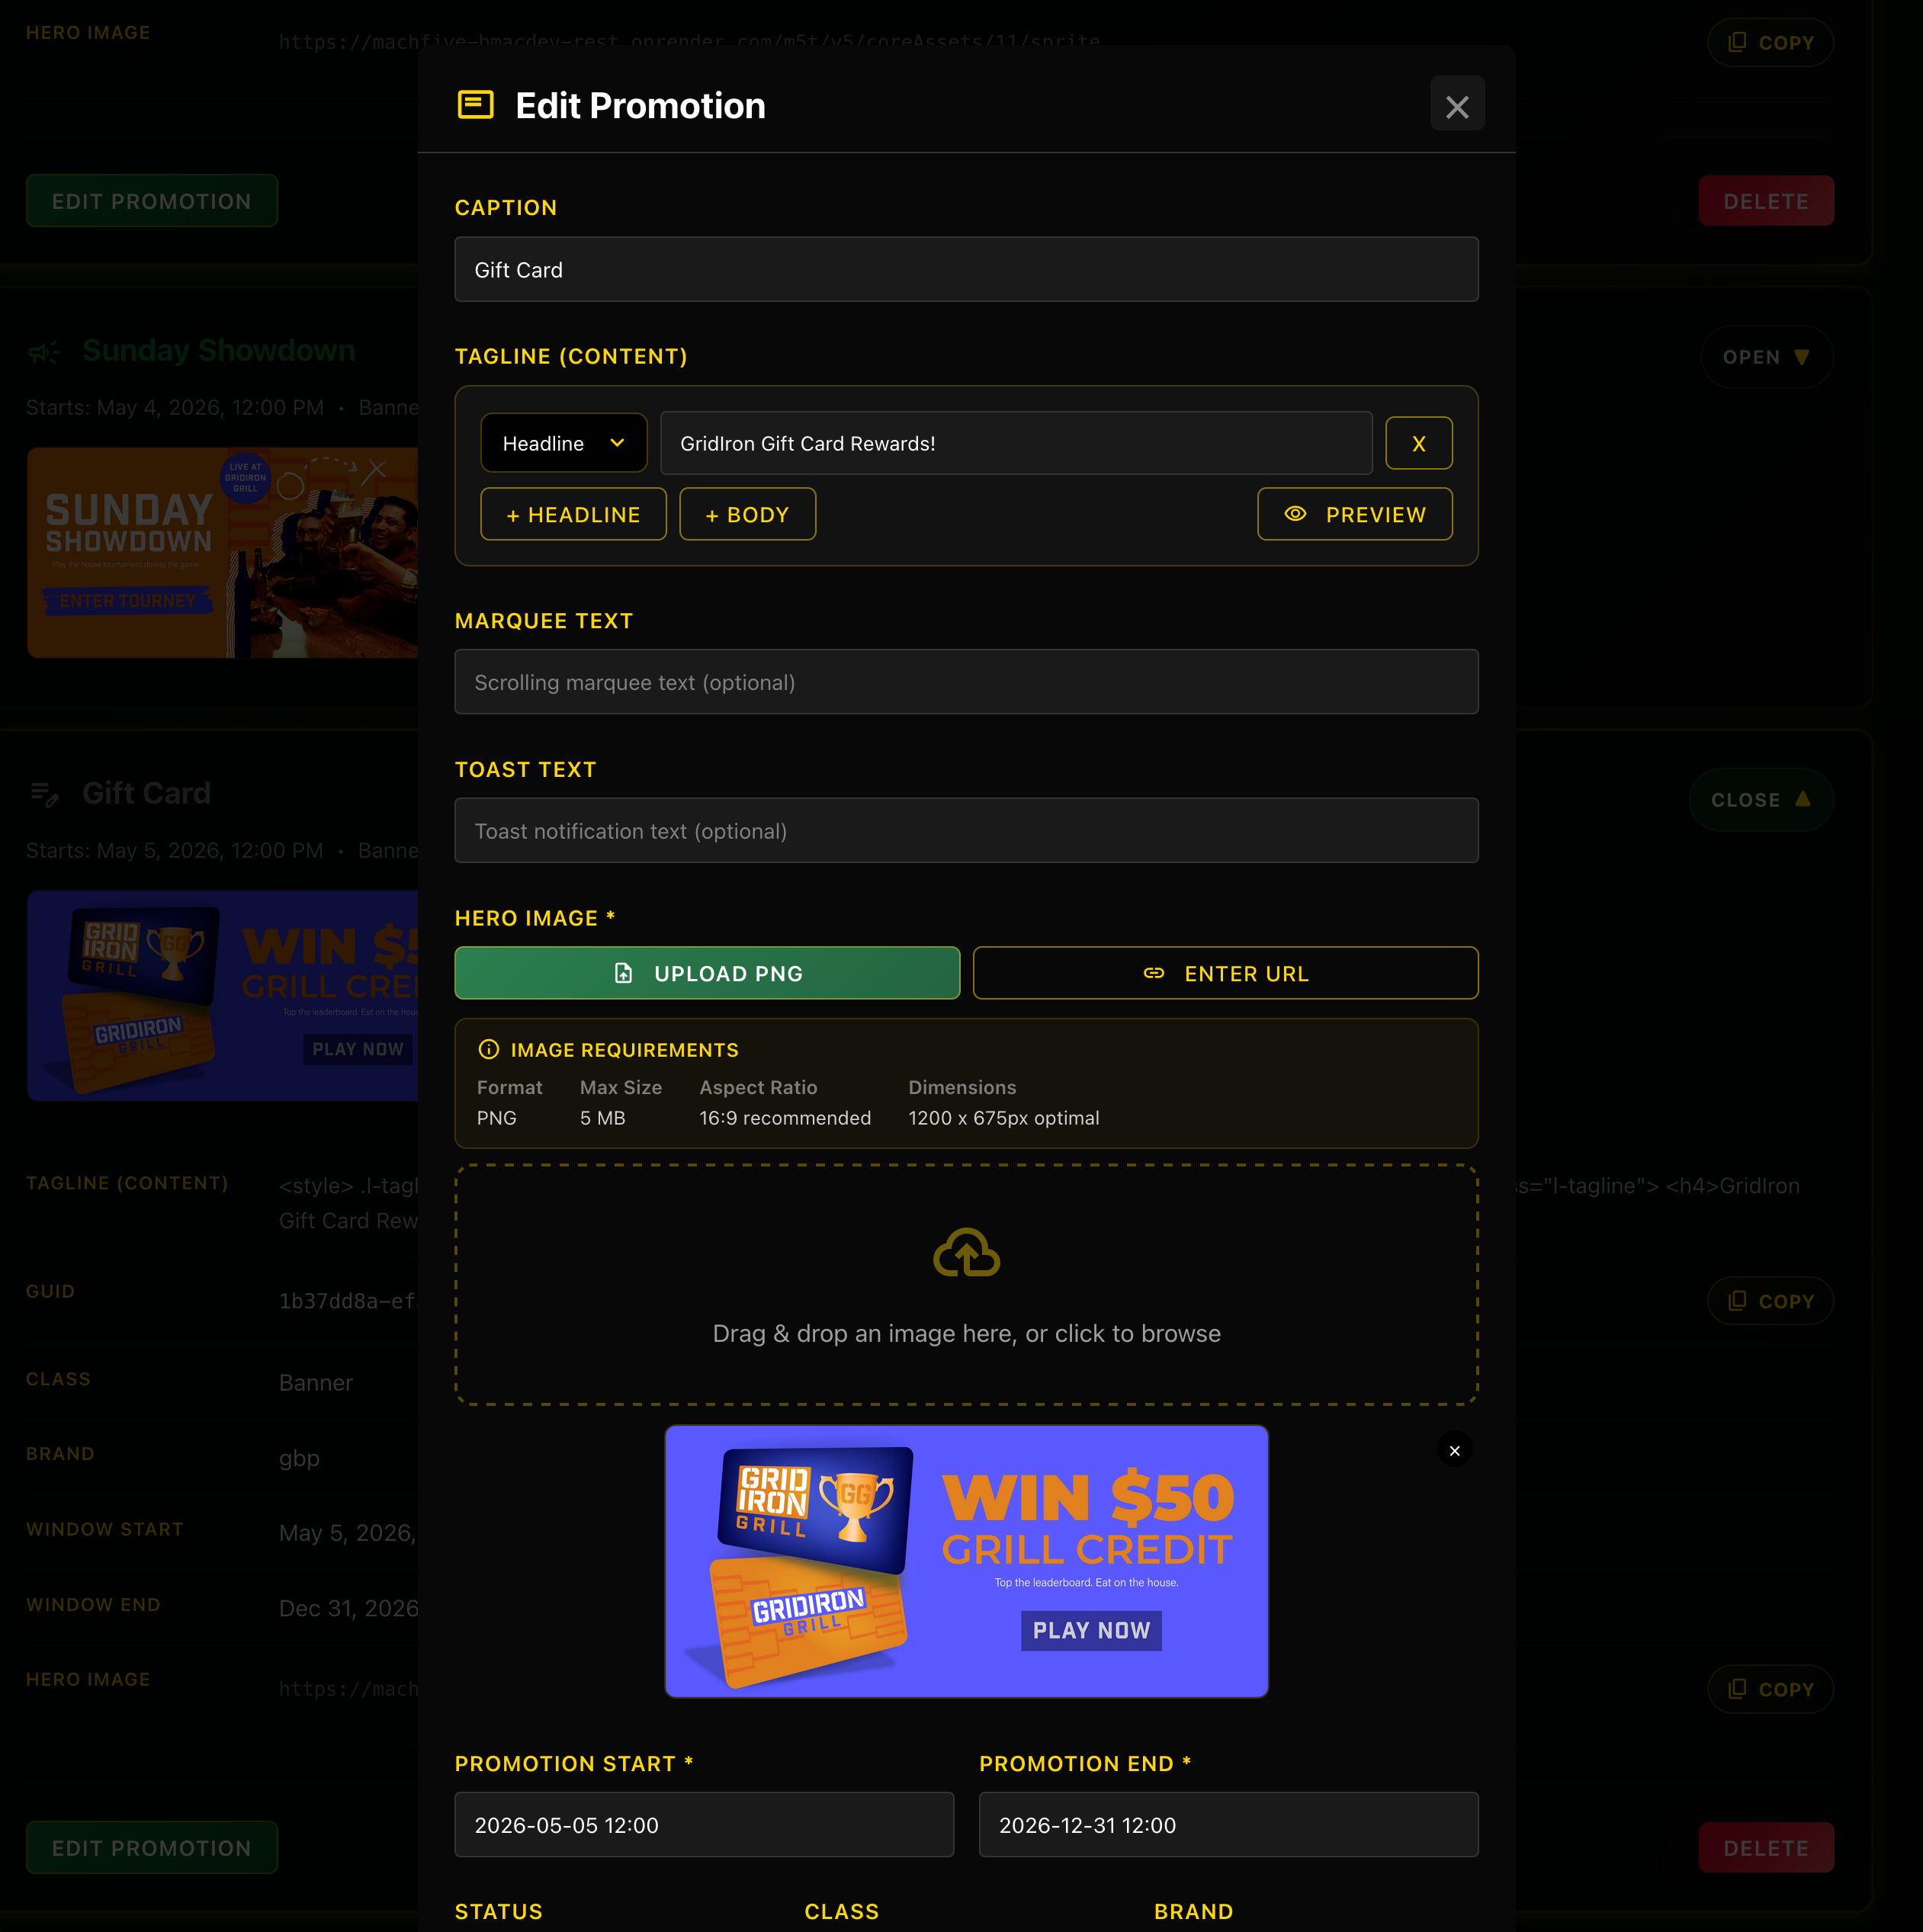Click the cloud upload icon in drop zone
This screenshot has width=1923, height=1932.
coord(966,1253)
